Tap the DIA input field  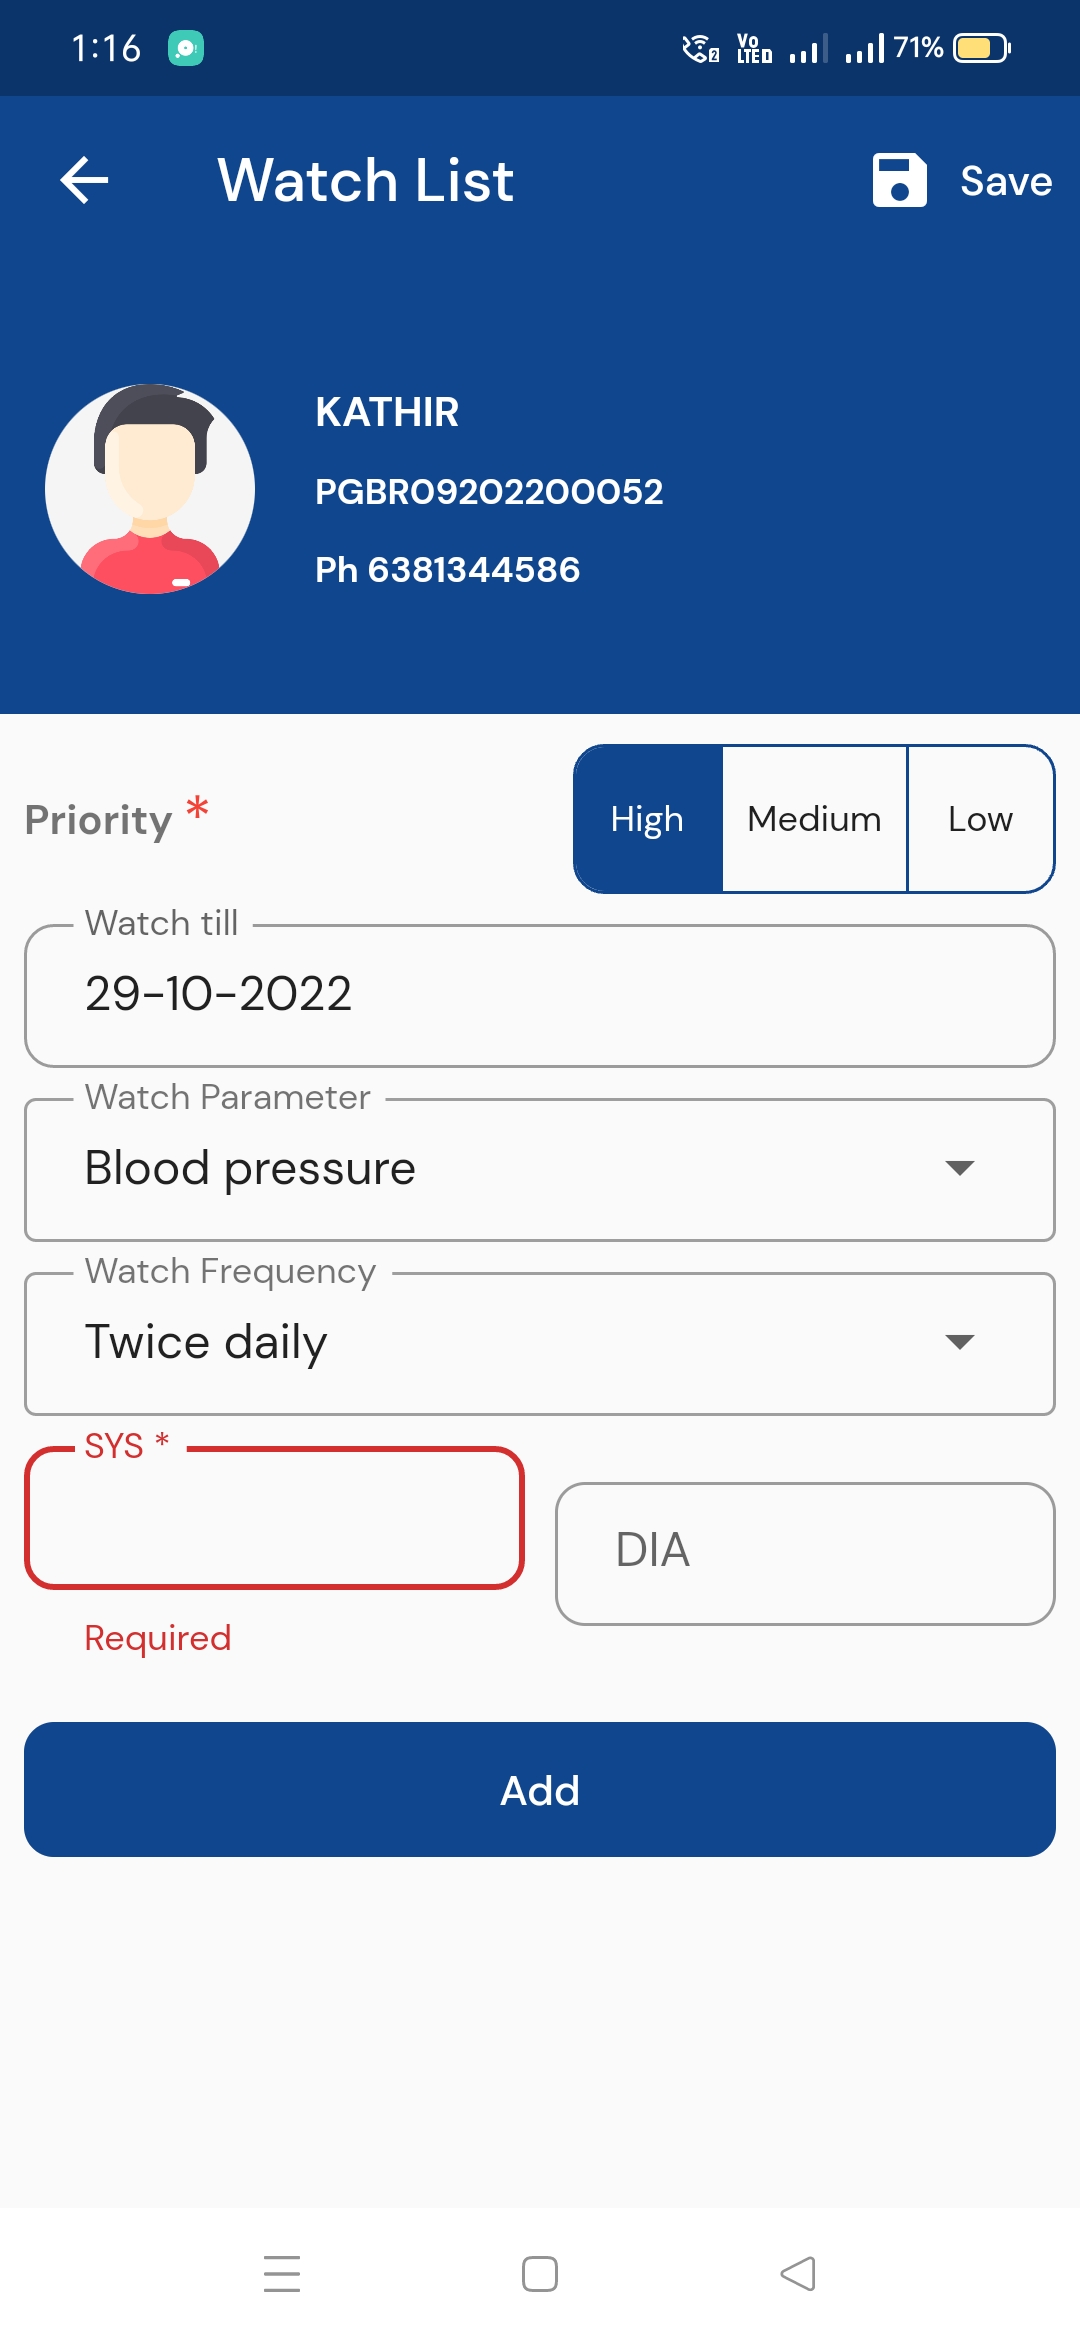tap(805, 1553)
